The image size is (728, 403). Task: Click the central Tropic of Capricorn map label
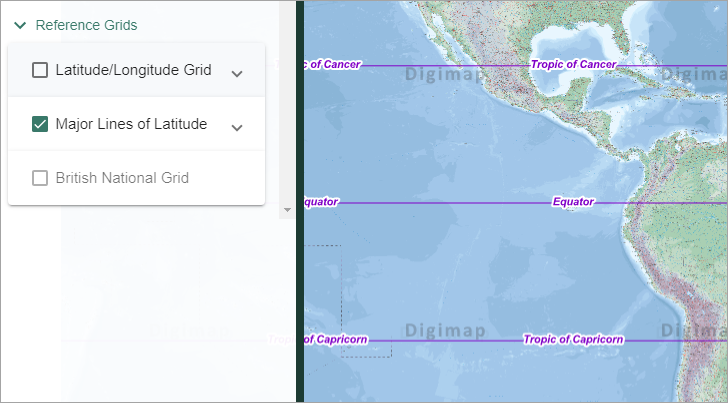[573, 339]
